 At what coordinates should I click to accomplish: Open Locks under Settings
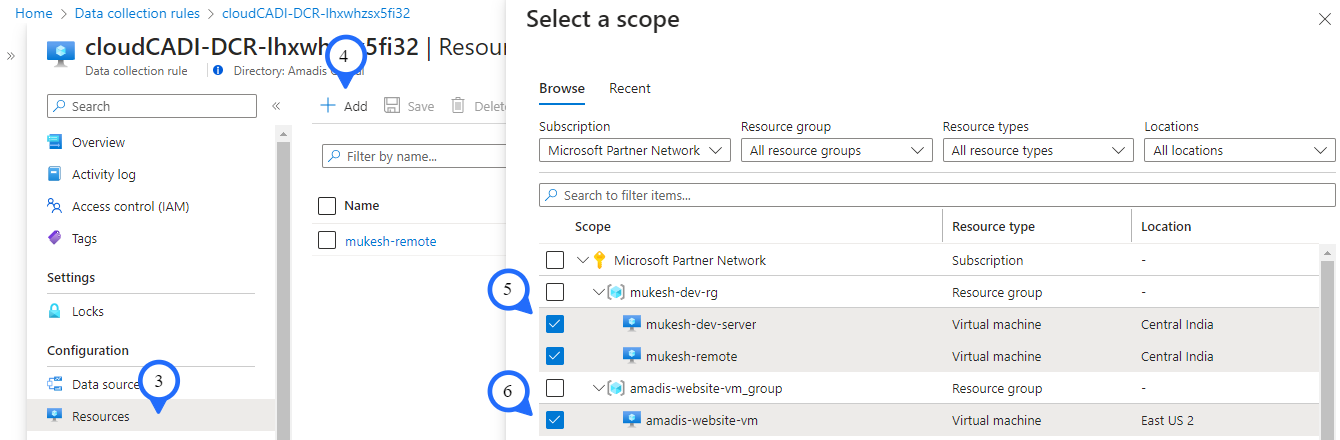point(87,311)
